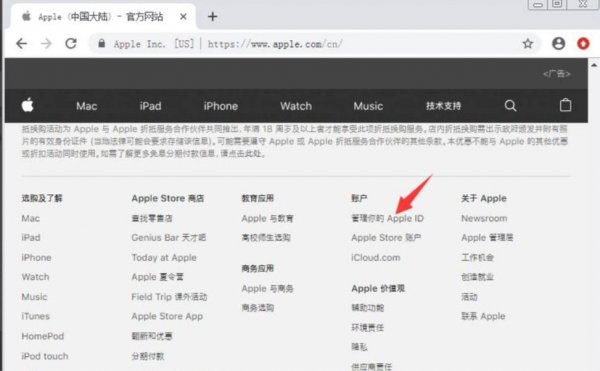Open the Genius Bar 天才吧 link
This screenshot has height=371, width=600.
point(169,238)
